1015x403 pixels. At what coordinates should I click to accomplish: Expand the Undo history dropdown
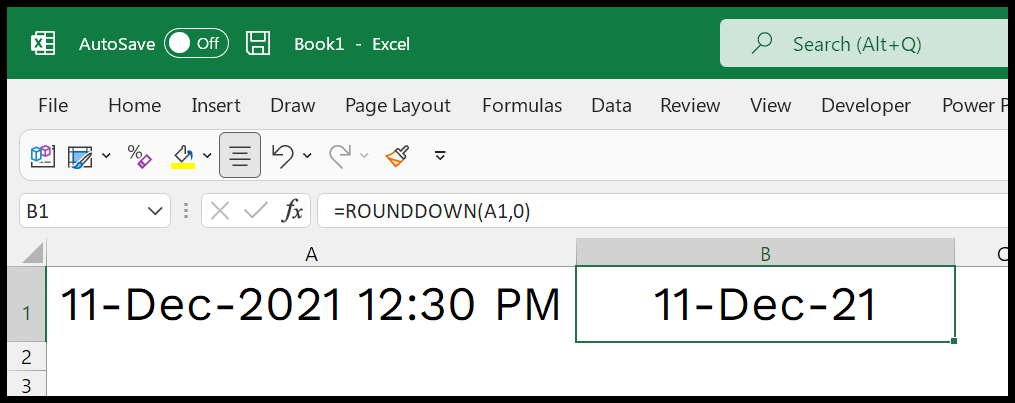point(307,155)
